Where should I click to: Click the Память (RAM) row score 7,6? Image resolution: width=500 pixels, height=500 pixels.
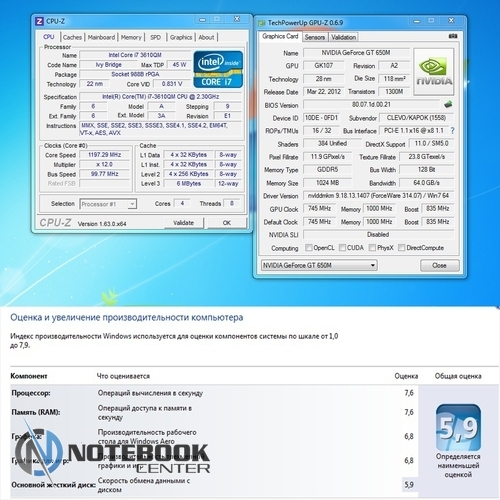(409, 412)
